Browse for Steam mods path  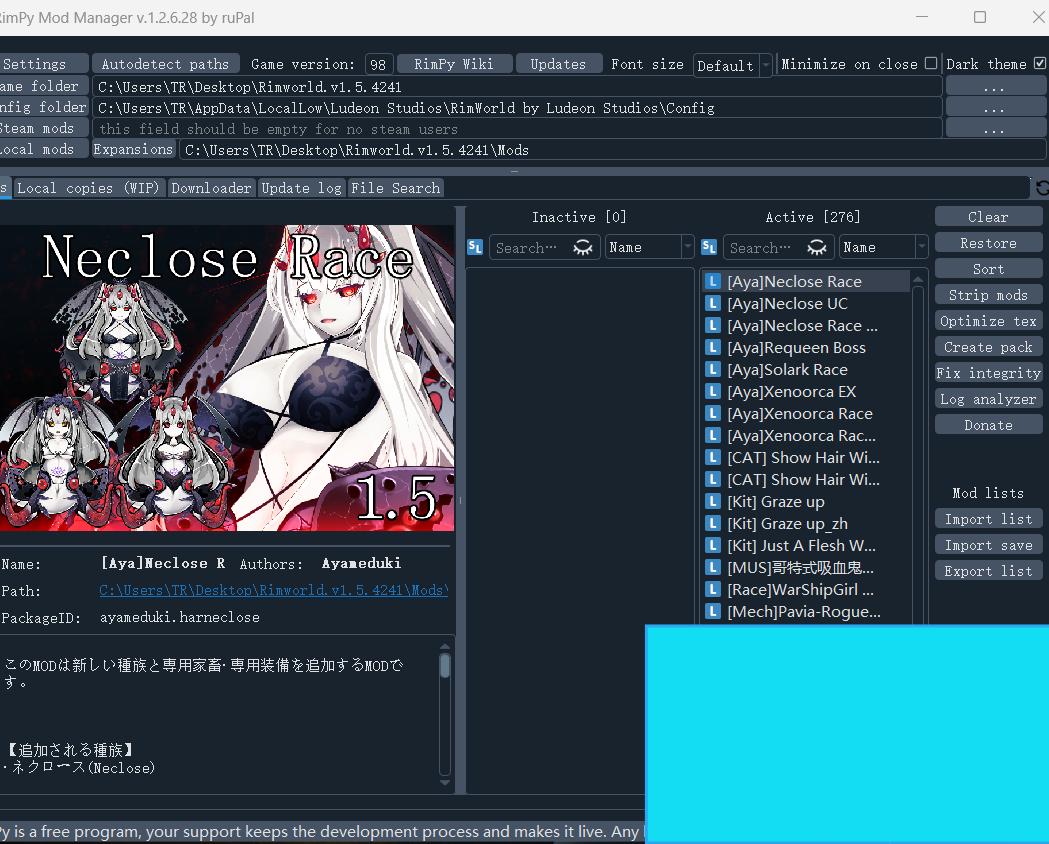coord(994,128)
